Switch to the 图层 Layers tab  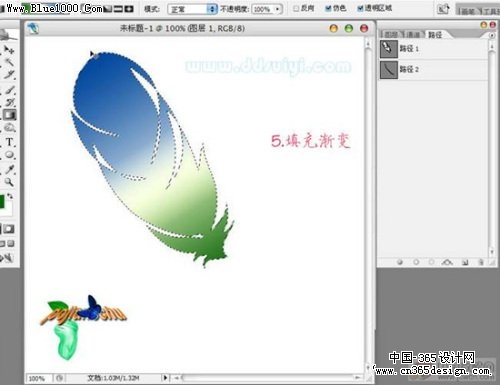391,34
